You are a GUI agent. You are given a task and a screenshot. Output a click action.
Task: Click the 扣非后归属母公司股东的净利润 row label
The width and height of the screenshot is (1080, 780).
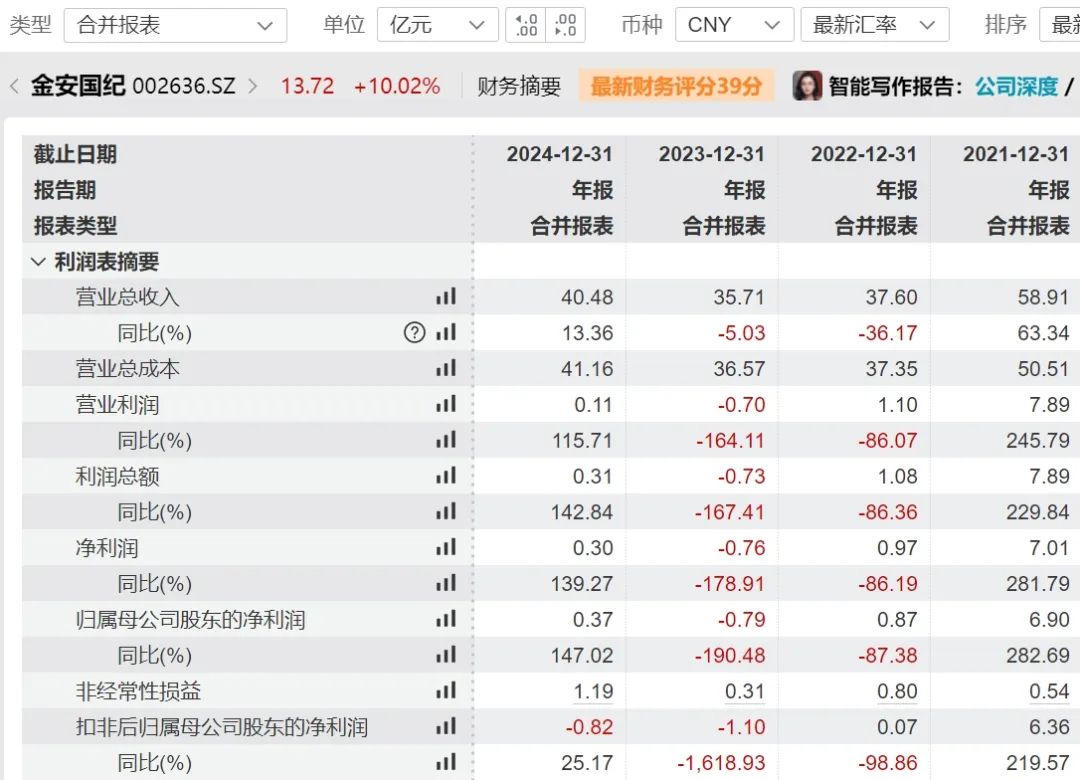(222, 727)
